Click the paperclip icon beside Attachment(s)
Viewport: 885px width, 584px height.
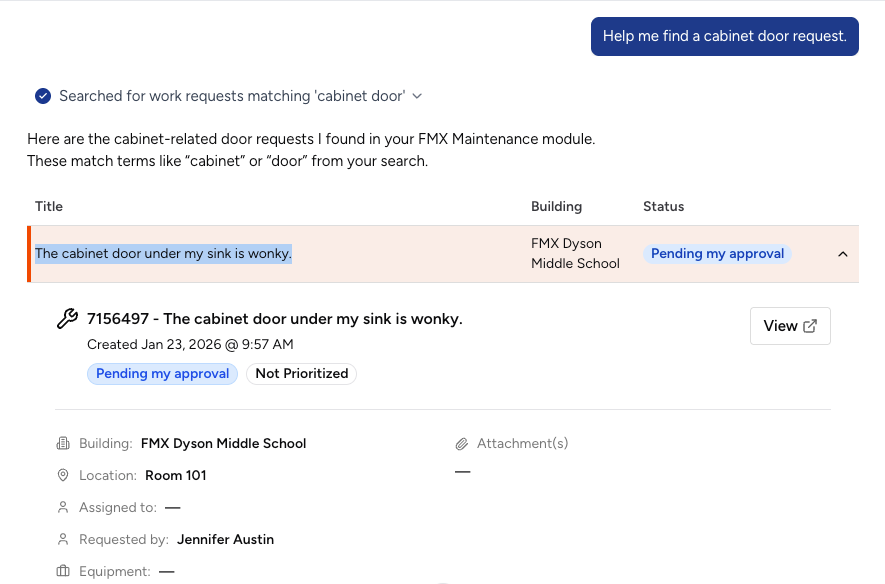(x=461, y=443)
